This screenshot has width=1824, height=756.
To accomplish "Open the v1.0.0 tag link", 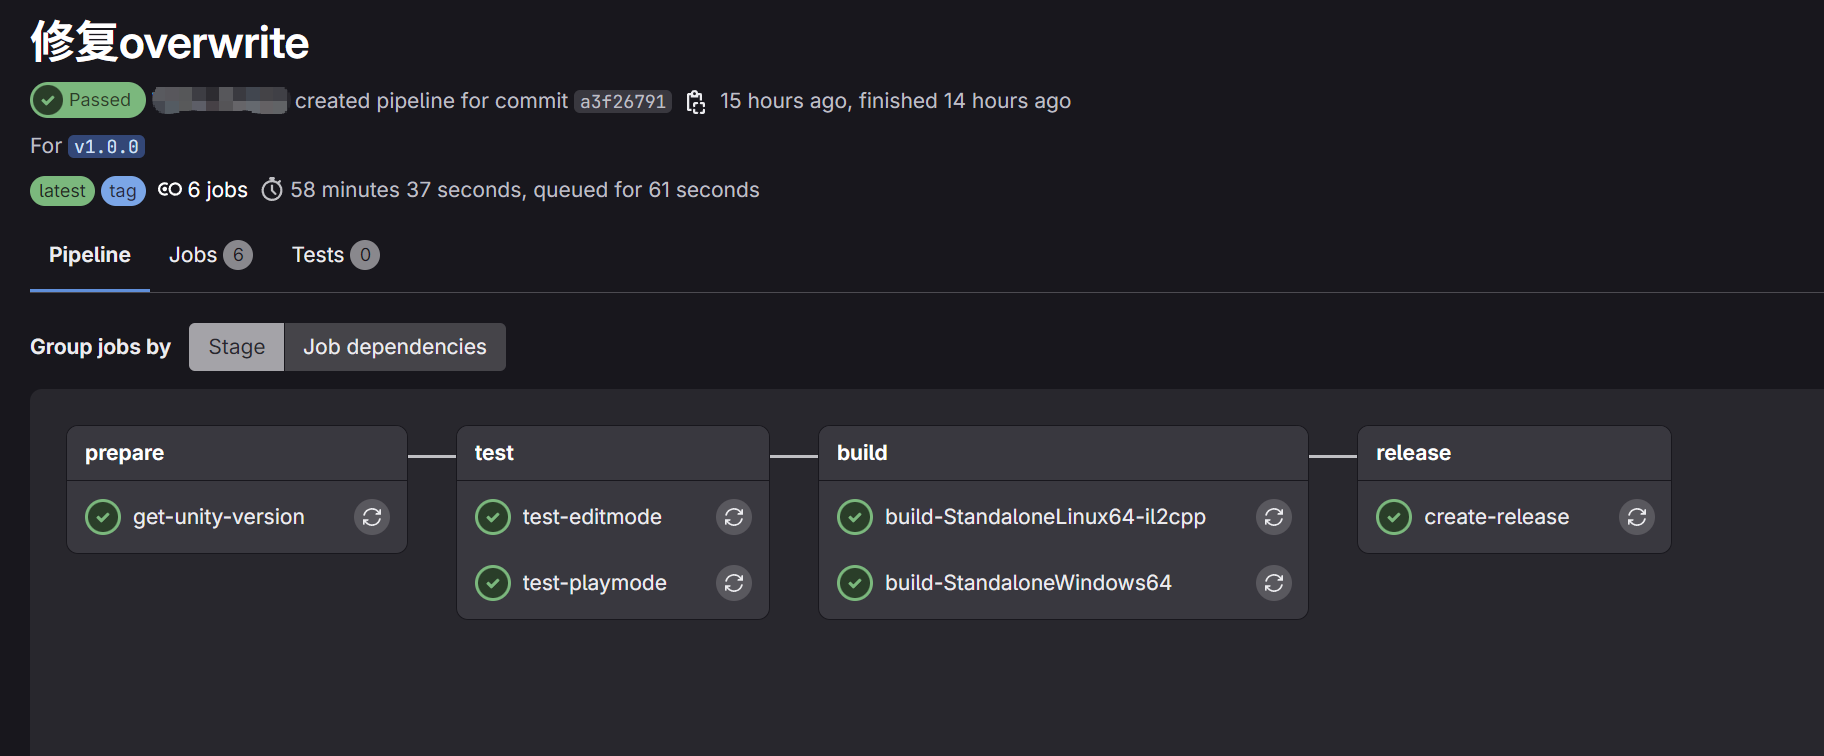I will coord(106,147).
